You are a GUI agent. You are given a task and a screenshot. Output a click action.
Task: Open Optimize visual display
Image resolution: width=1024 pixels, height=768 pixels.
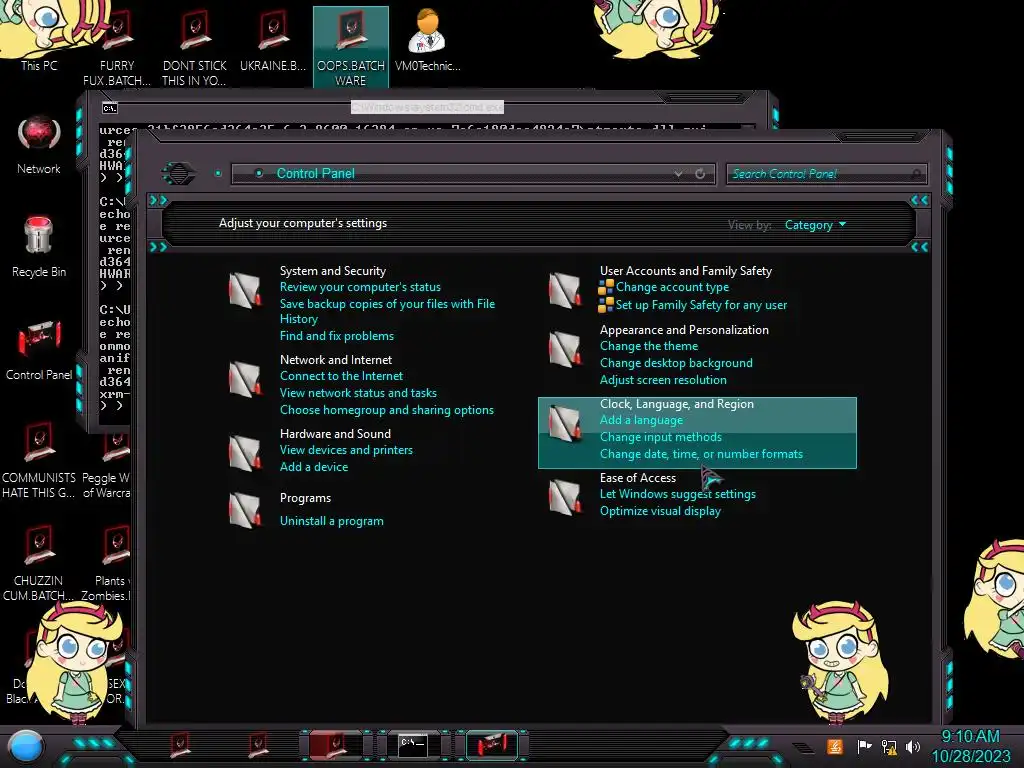click(x=660, y=511)
